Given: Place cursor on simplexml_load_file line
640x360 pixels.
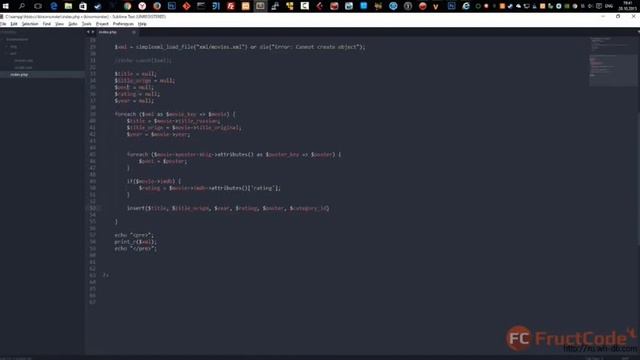Looking at the screenshot, I should coord(240,47).
